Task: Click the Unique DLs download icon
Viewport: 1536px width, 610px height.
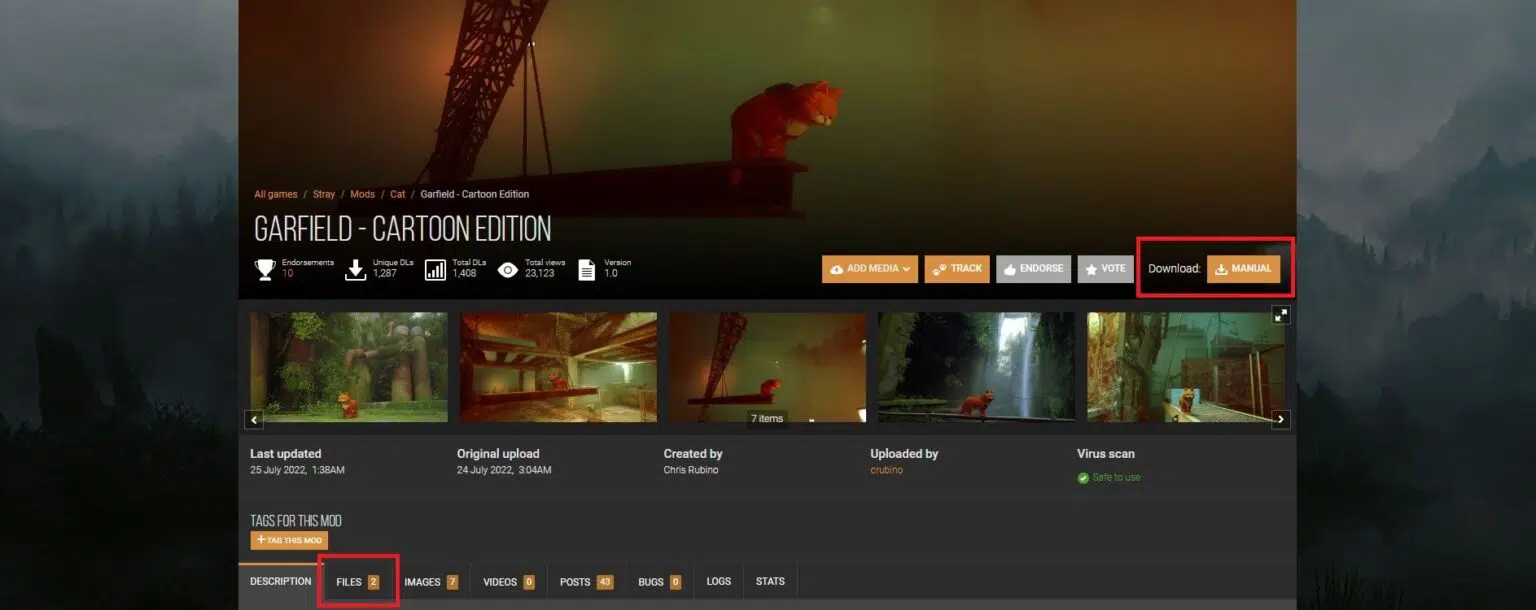Action: pos(356,269)
